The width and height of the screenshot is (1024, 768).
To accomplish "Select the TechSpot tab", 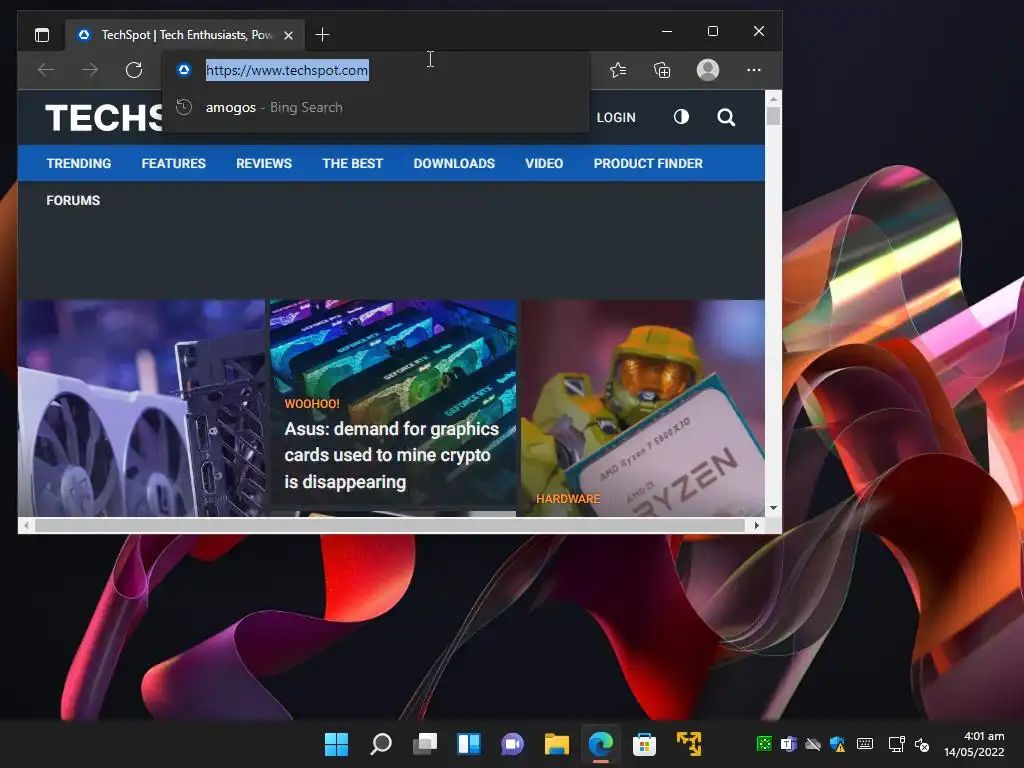I will [x=185, y=35].
